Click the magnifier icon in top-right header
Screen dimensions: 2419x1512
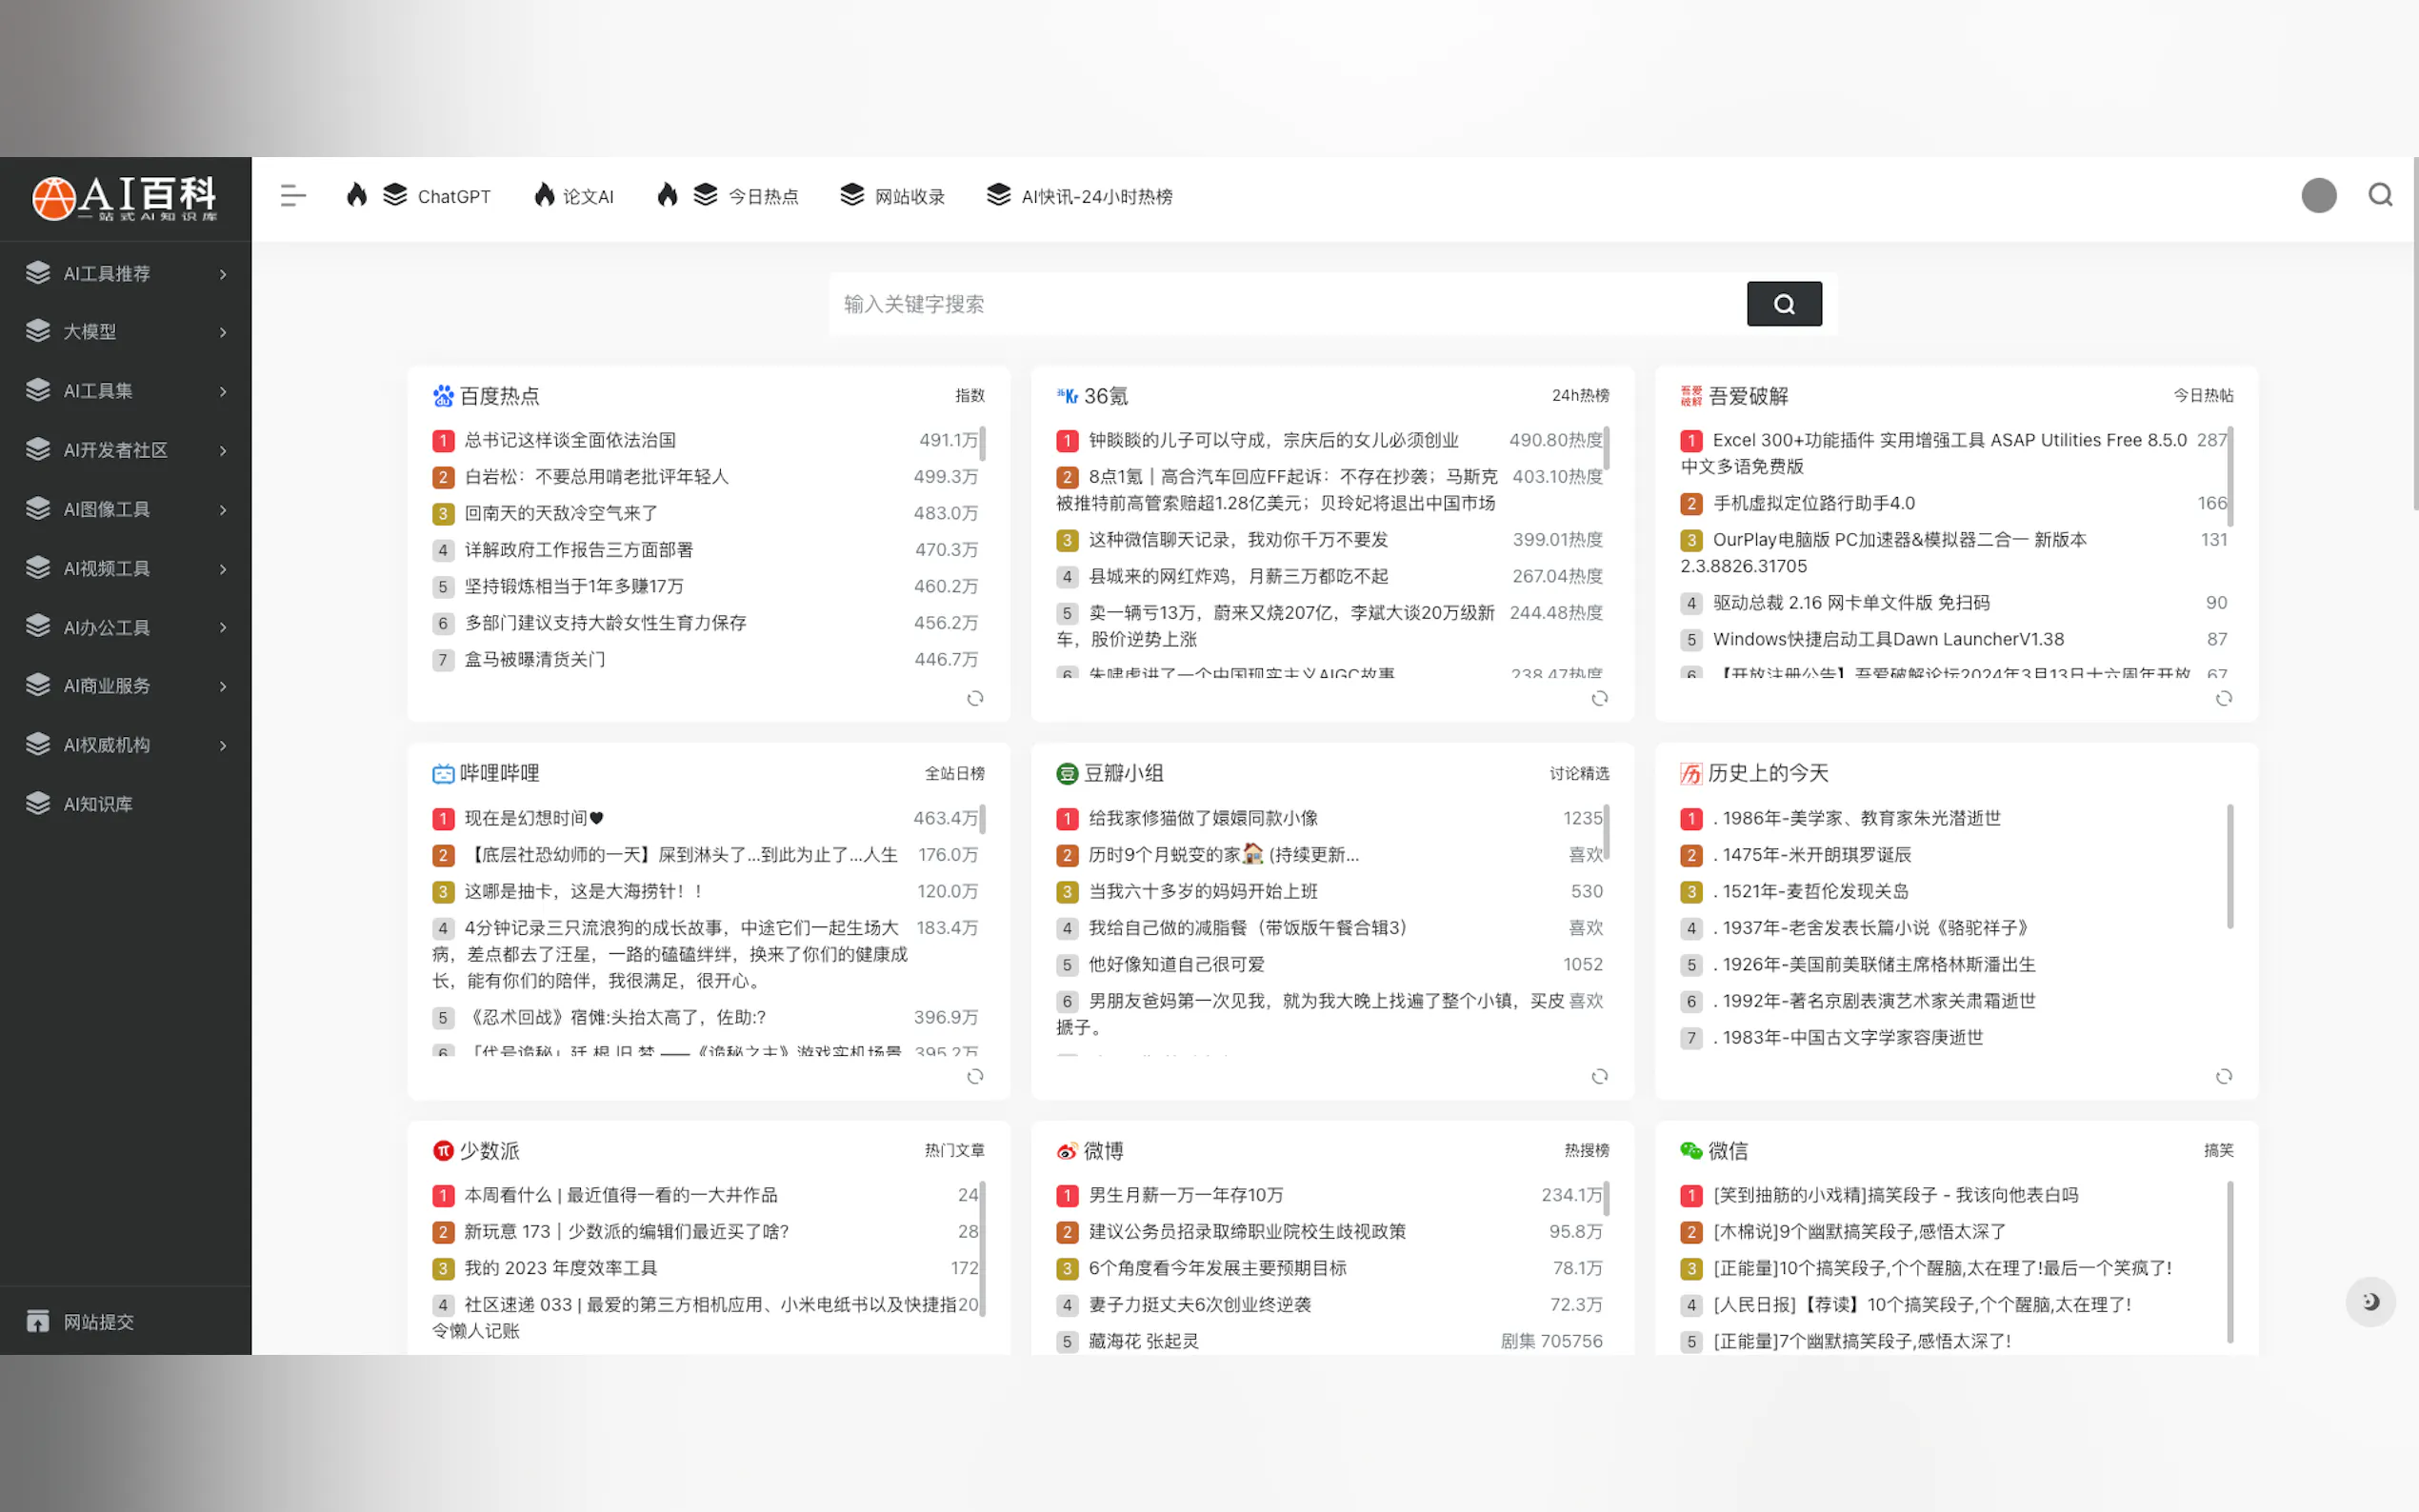pyautogui.click(x=2380, y=195)
